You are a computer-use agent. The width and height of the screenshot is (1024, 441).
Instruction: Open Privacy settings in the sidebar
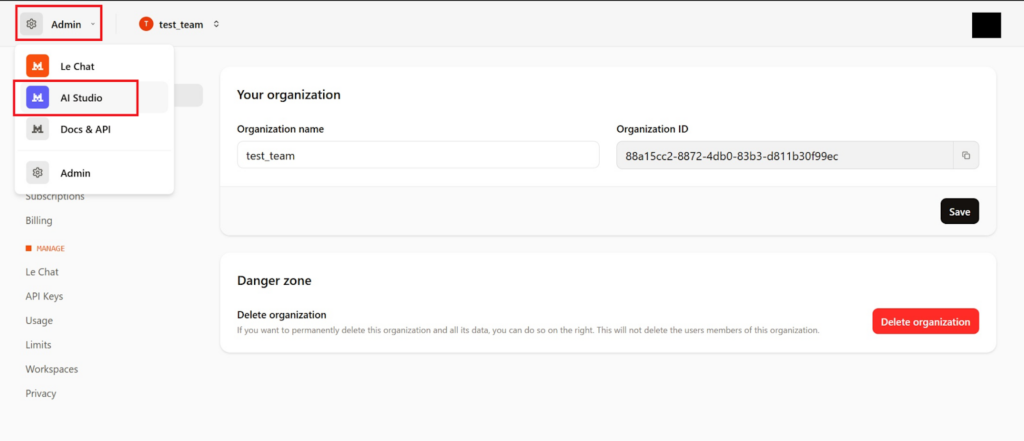click(x=41, y=393)
